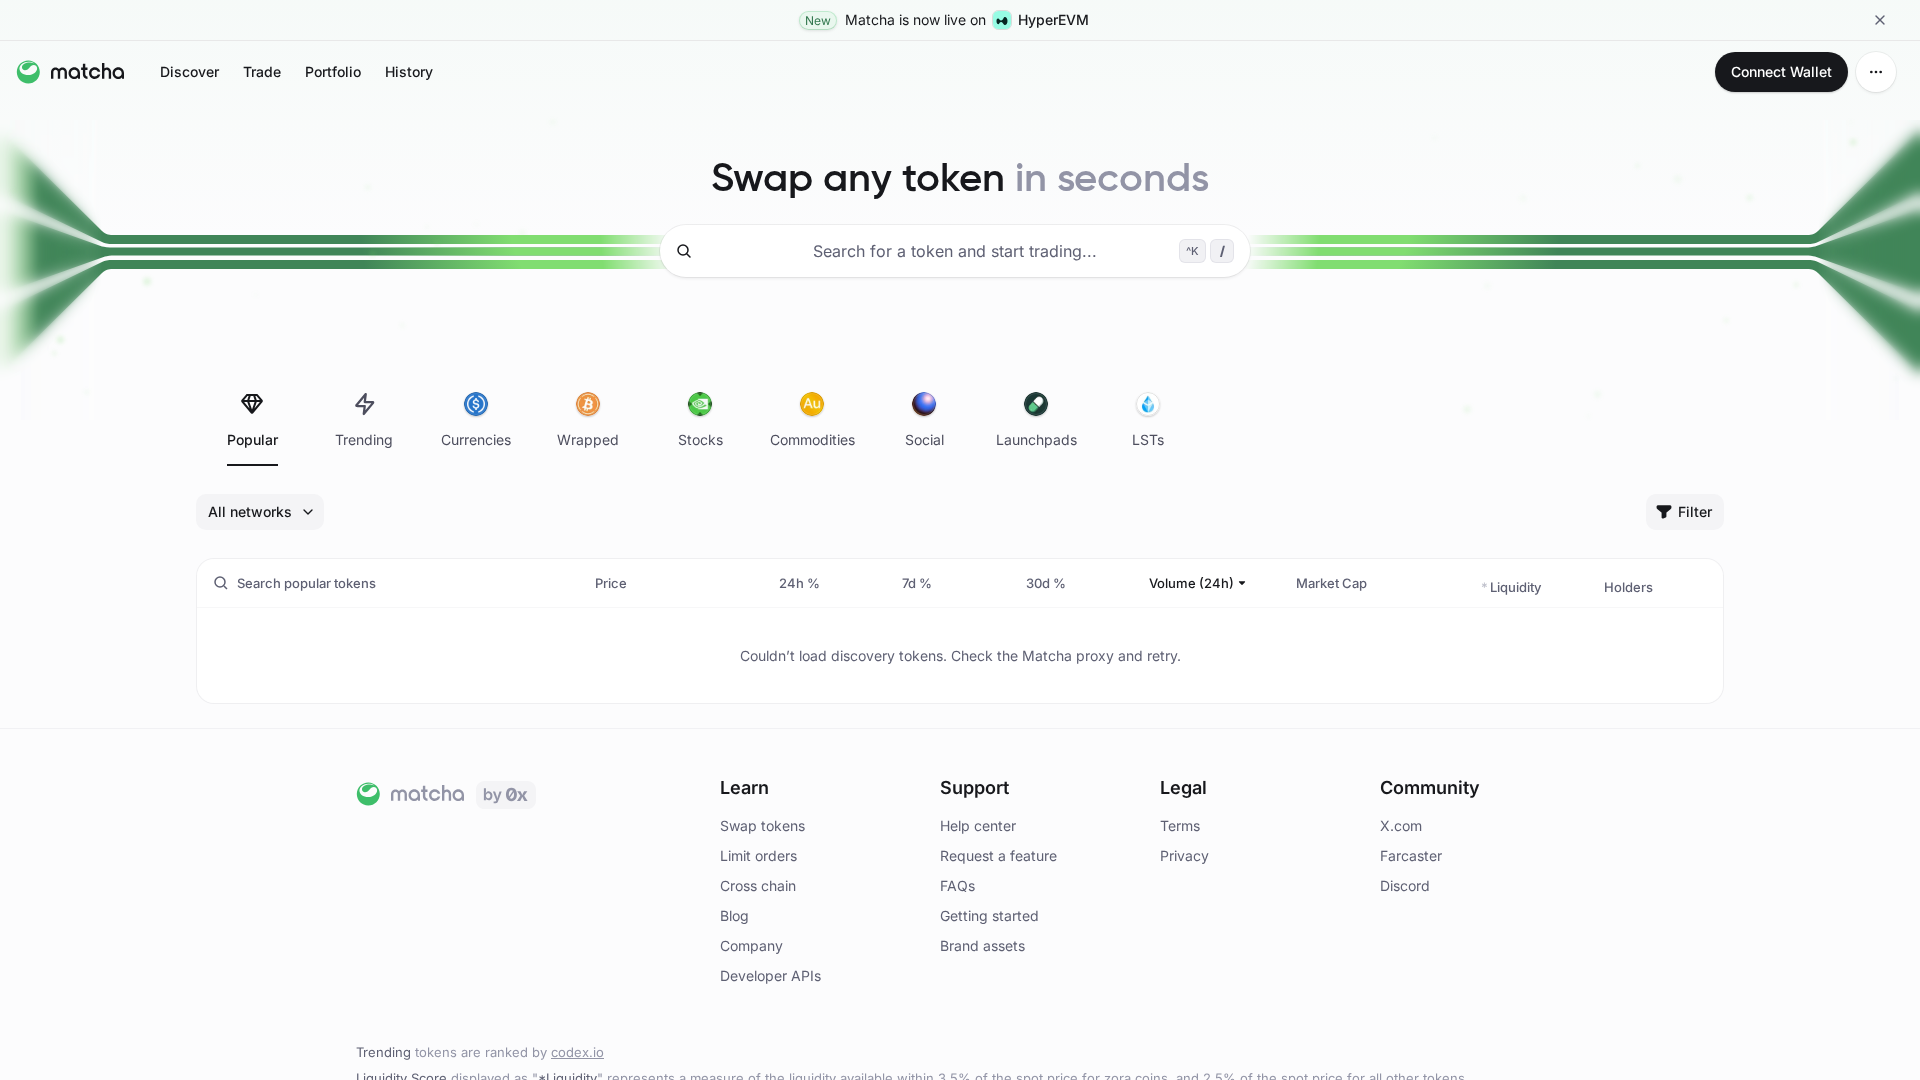Select the Wrapped bitcoin icon
Viewport: 1920px width, 1080px height.
(588, 404)
